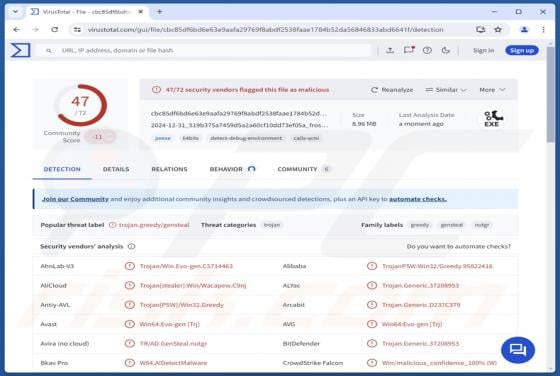The height and width of the screenshot is (376, 560).
Task: Click warning icon in CrowdStrike Falcon row
Action: [x=372, y=362]
